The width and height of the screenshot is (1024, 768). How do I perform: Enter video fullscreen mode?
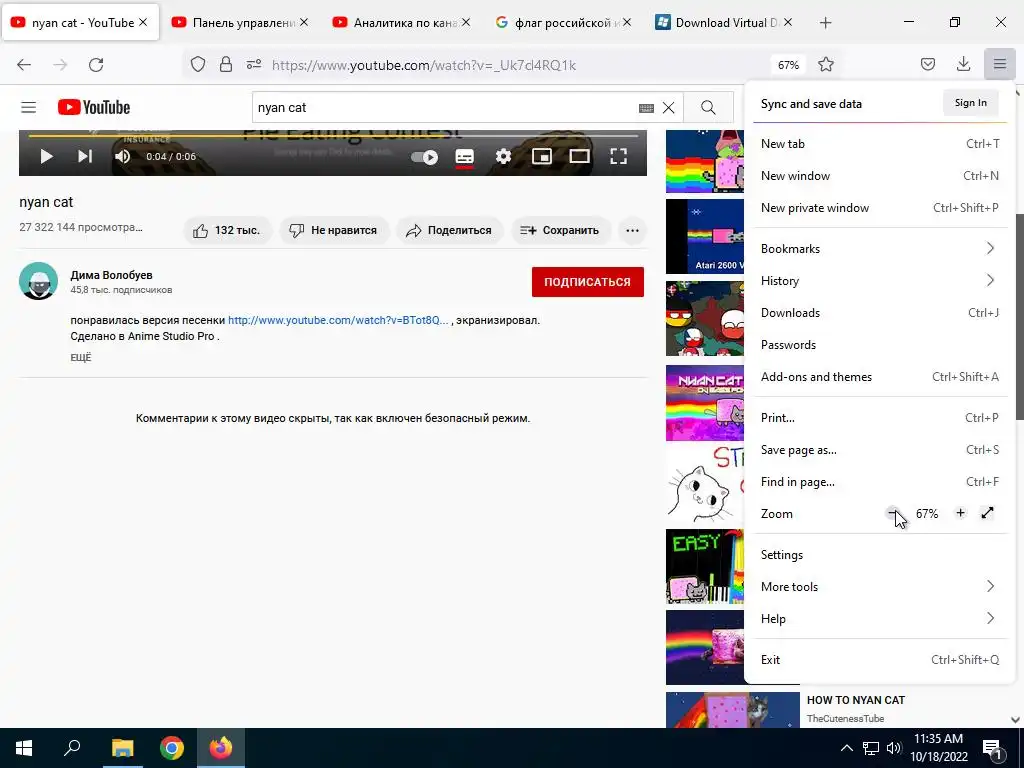618,157
